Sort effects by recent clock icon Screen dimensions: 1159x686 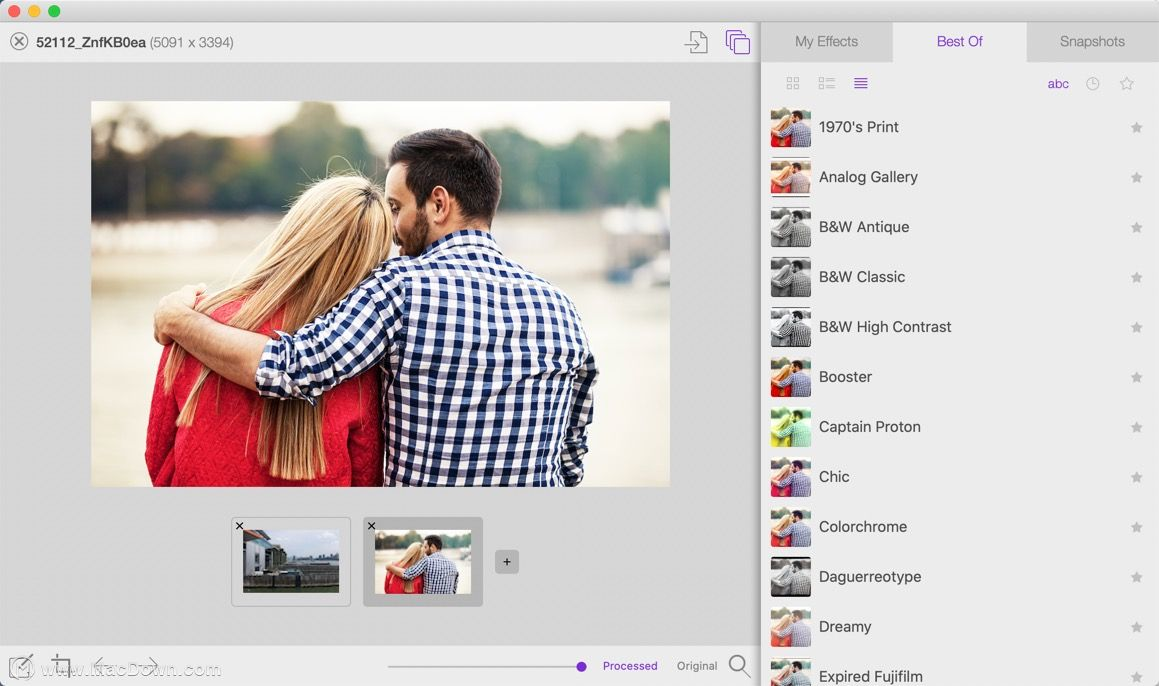1093,84
